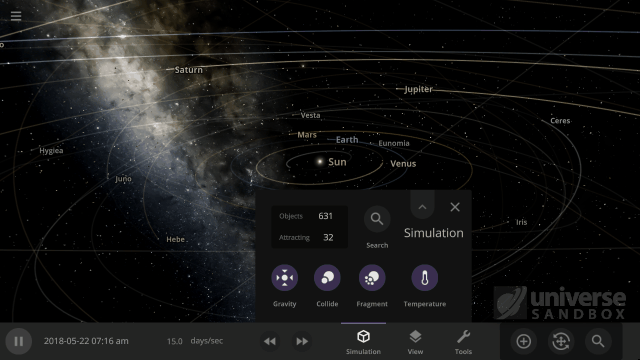This screenshot has width=640, height=360.
Task: Select the Sun in the viewport
Action: pyautogui.click(x=320, y=162)
